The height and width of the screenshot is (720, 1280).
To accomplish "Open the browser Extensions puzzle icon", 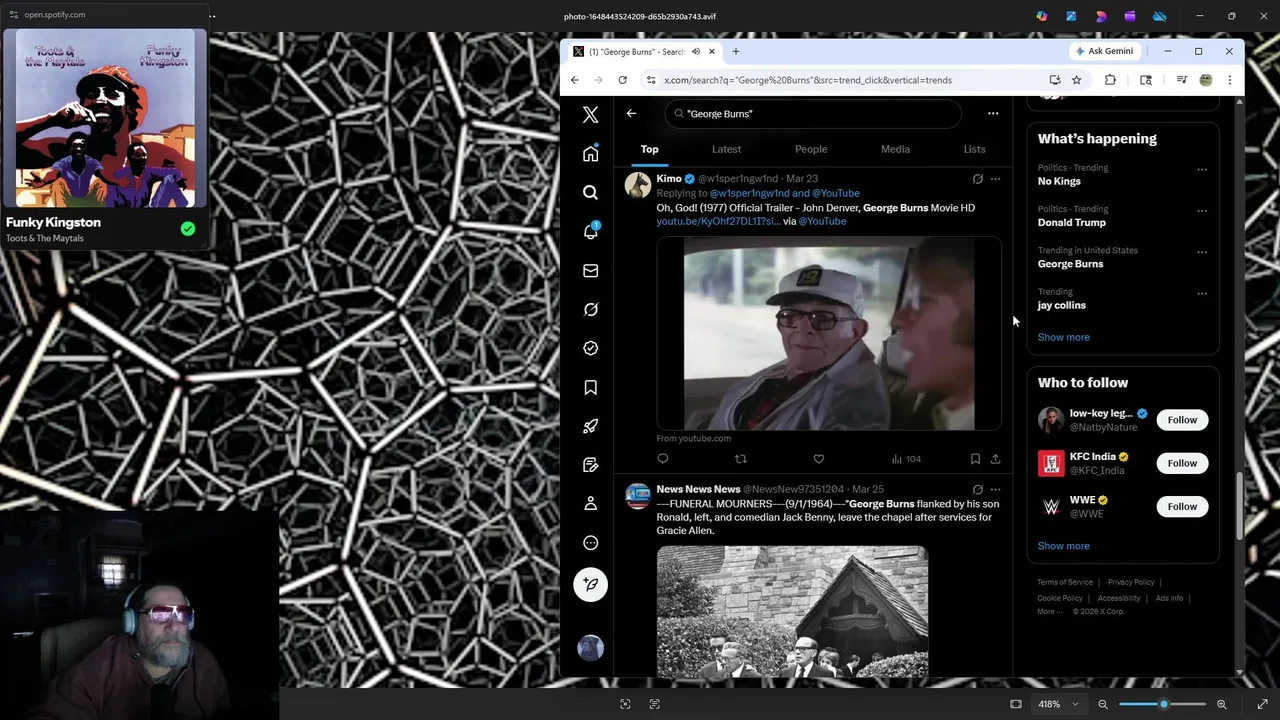I will click(1110, 80).
